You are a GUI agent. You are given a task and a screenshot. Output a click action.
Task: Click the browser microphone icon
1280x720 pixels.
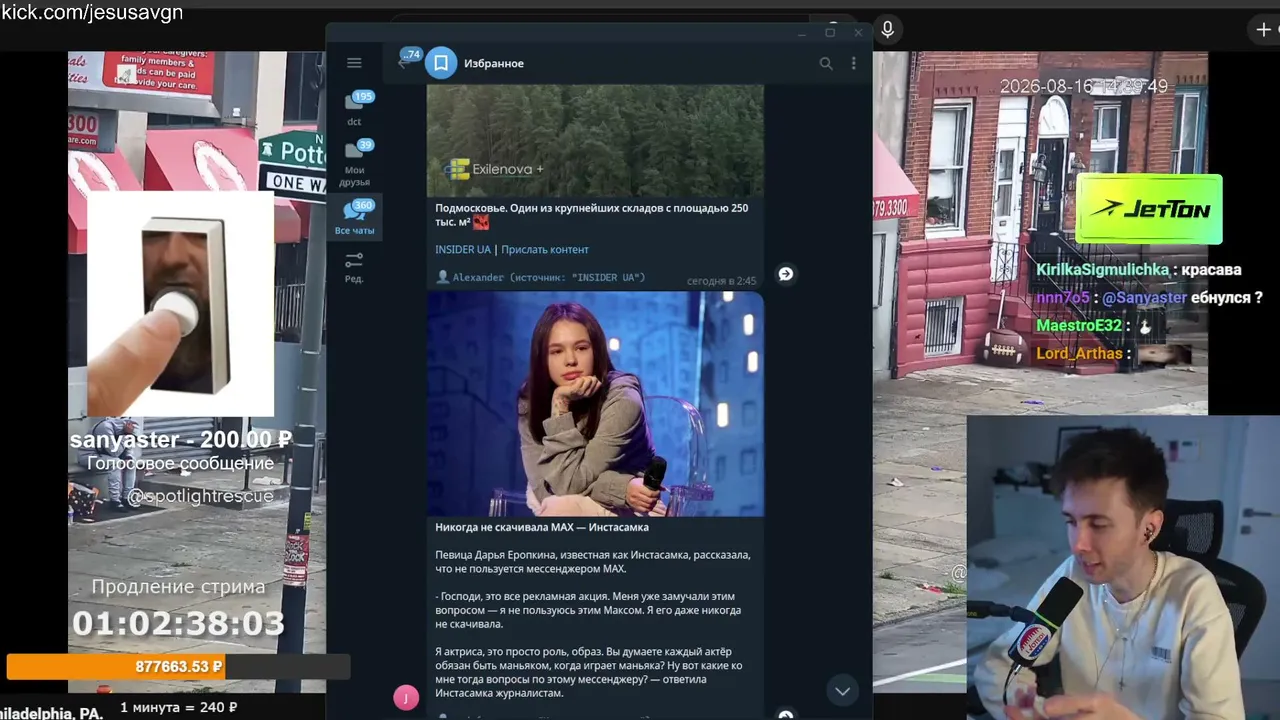coord(887,30)
